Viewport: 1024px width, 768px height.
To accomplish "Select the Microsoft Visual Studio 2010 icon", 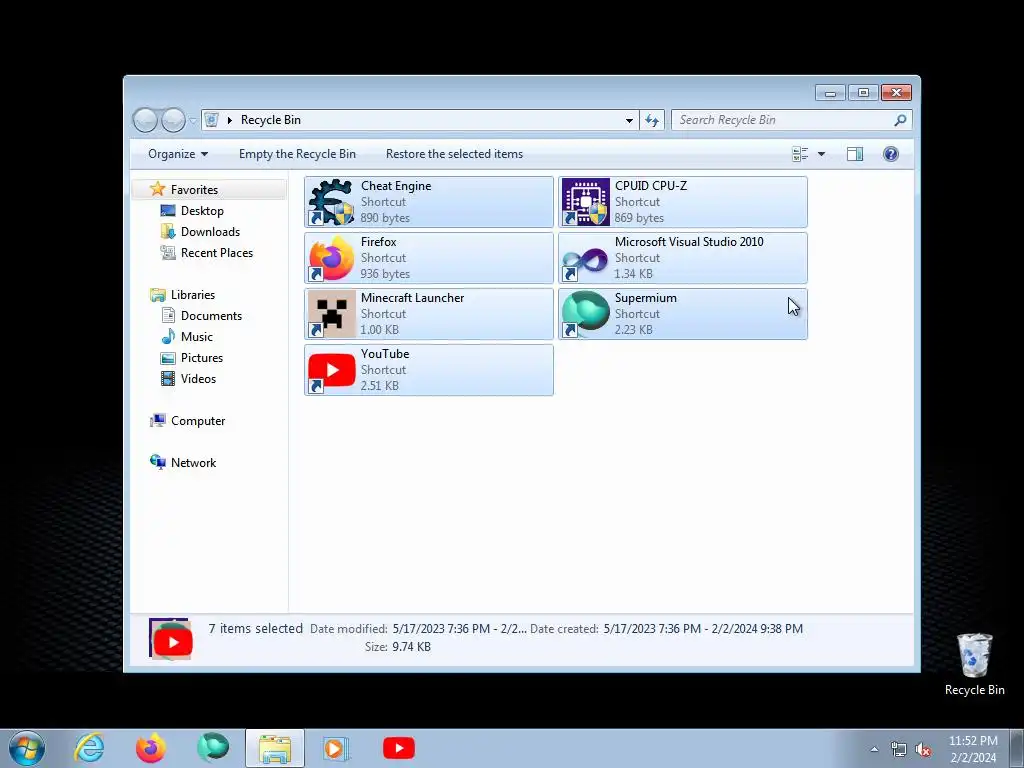I will [585, 259].
